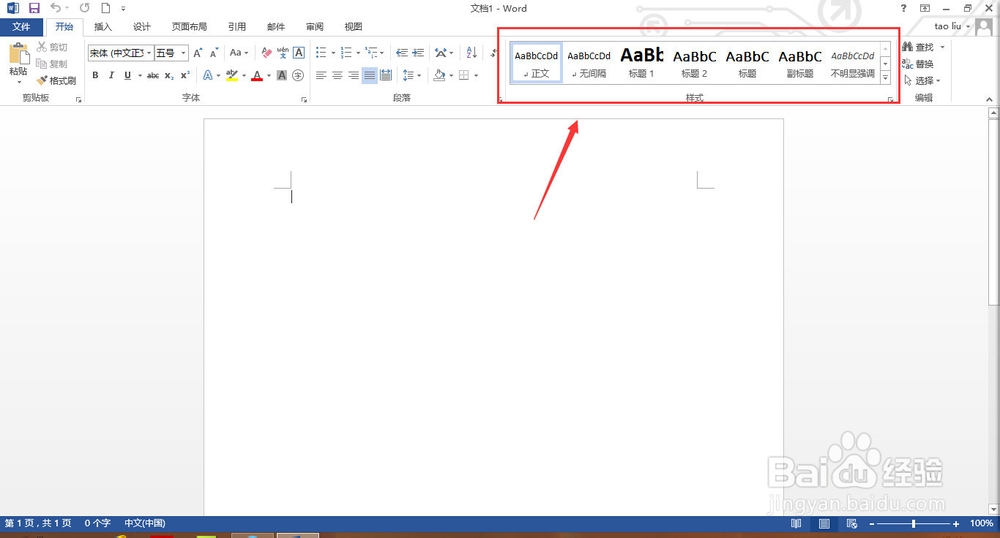Apply the 副标题 style

tap(800, 62)
